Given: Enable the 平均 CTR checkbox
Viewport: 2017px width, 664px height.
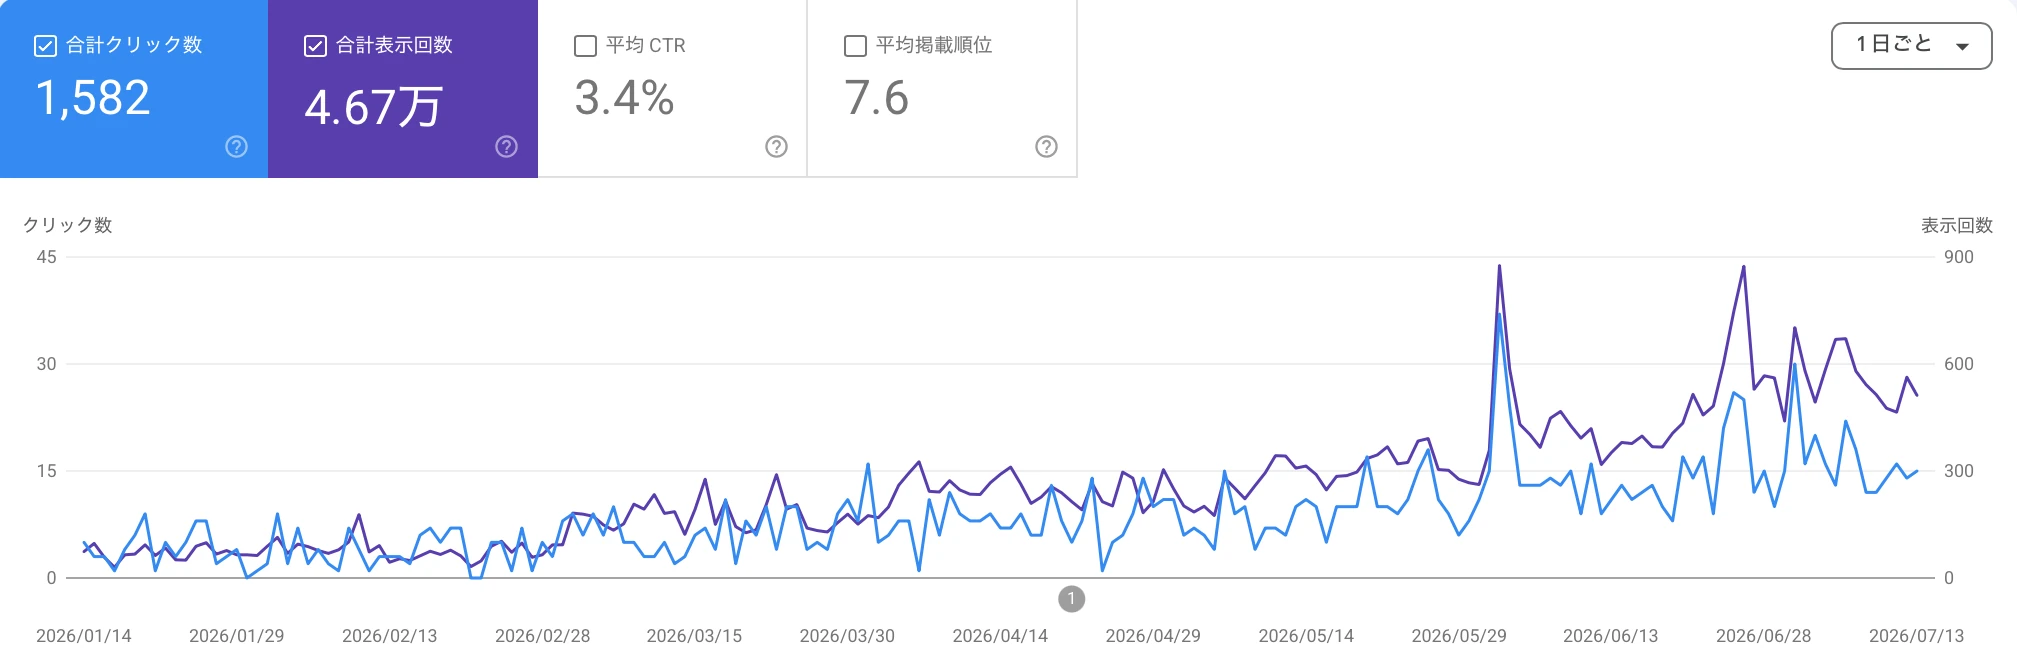Looking at the screenshot, I should [x=585, y=46].
